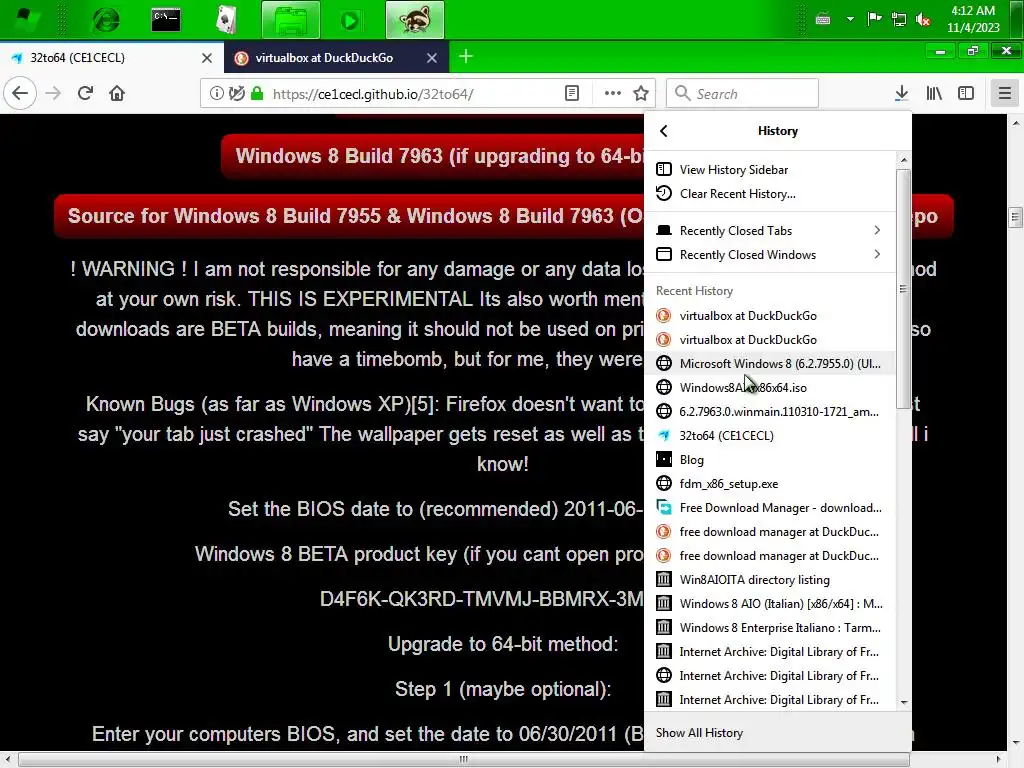The height and width of the screenshot is (768, 1024).
Task: Open site information icon in address bar
Action: click(x=217, y=93)
